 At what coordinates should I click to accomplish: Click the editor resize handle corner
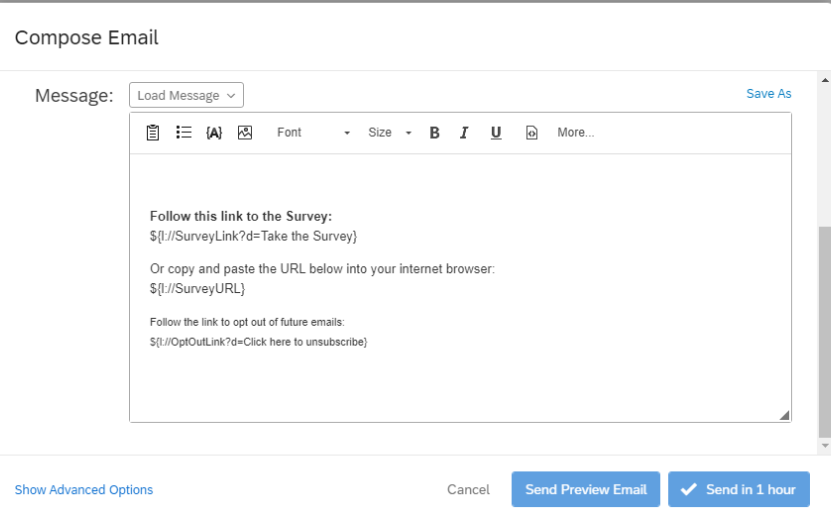click(784, 415)
